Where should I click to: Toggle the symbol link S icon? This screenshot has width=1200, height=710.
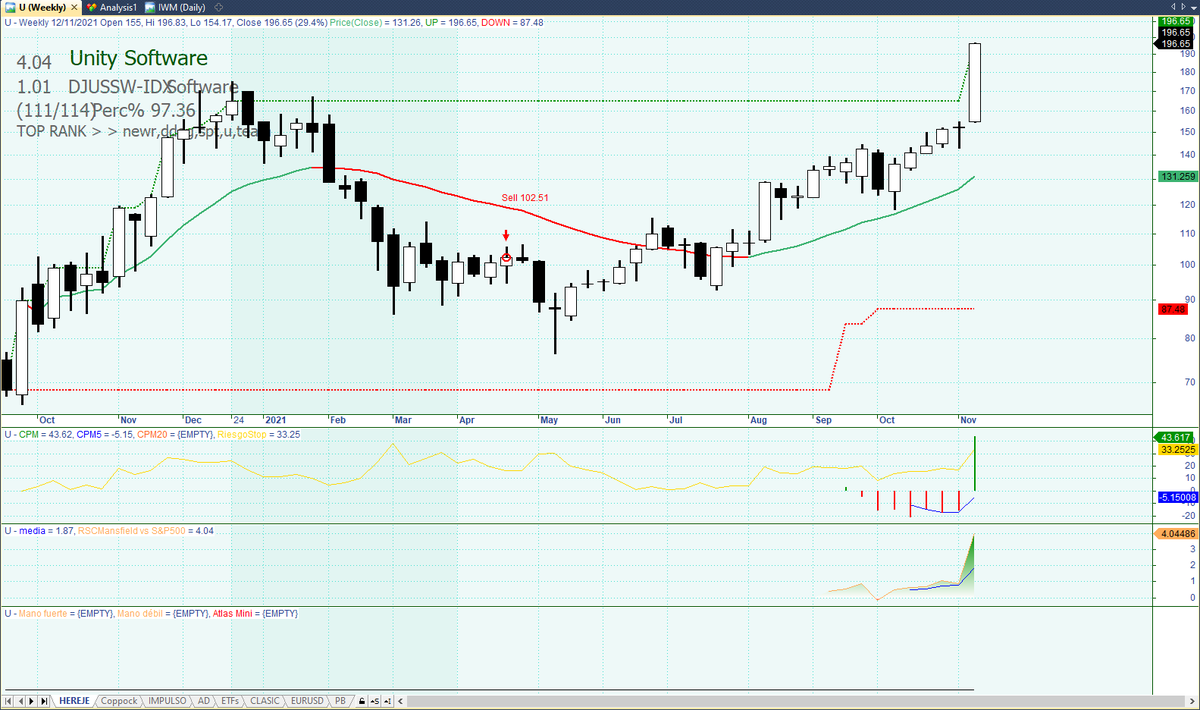374,700
